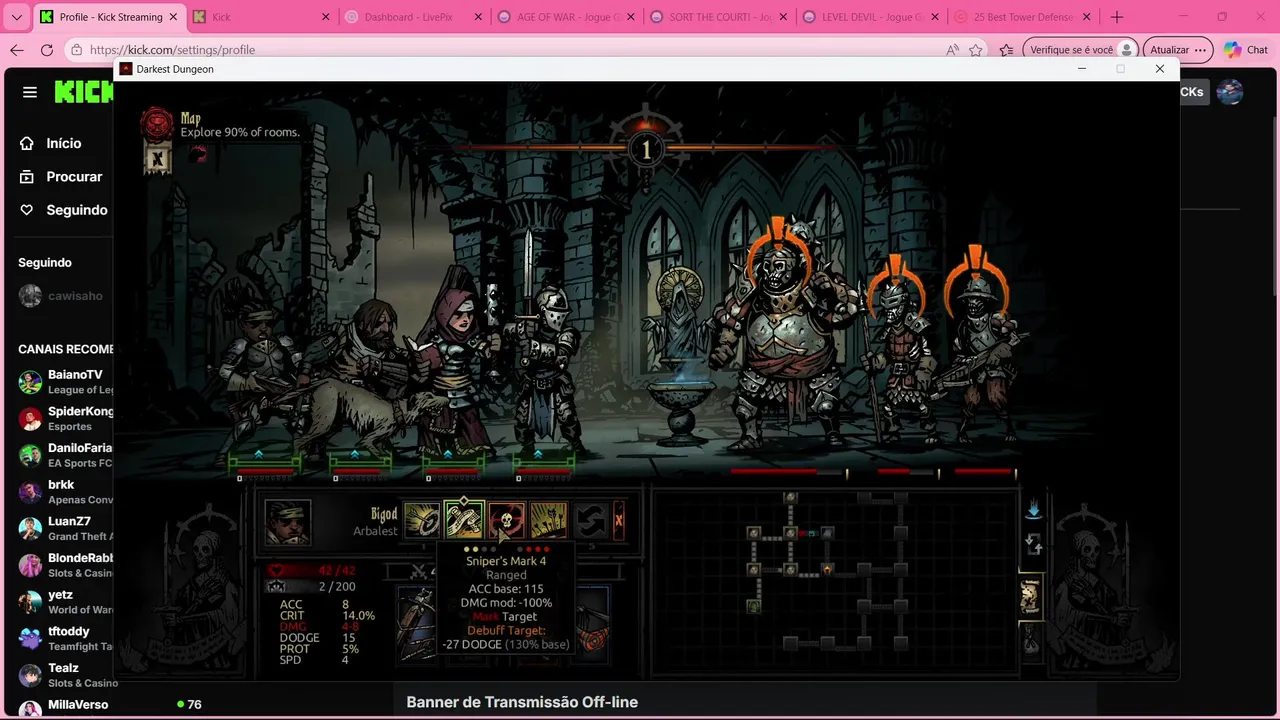Select the inventory sack tab
This screenshot has height=720, width=1280.
[x=1030, y=641]
